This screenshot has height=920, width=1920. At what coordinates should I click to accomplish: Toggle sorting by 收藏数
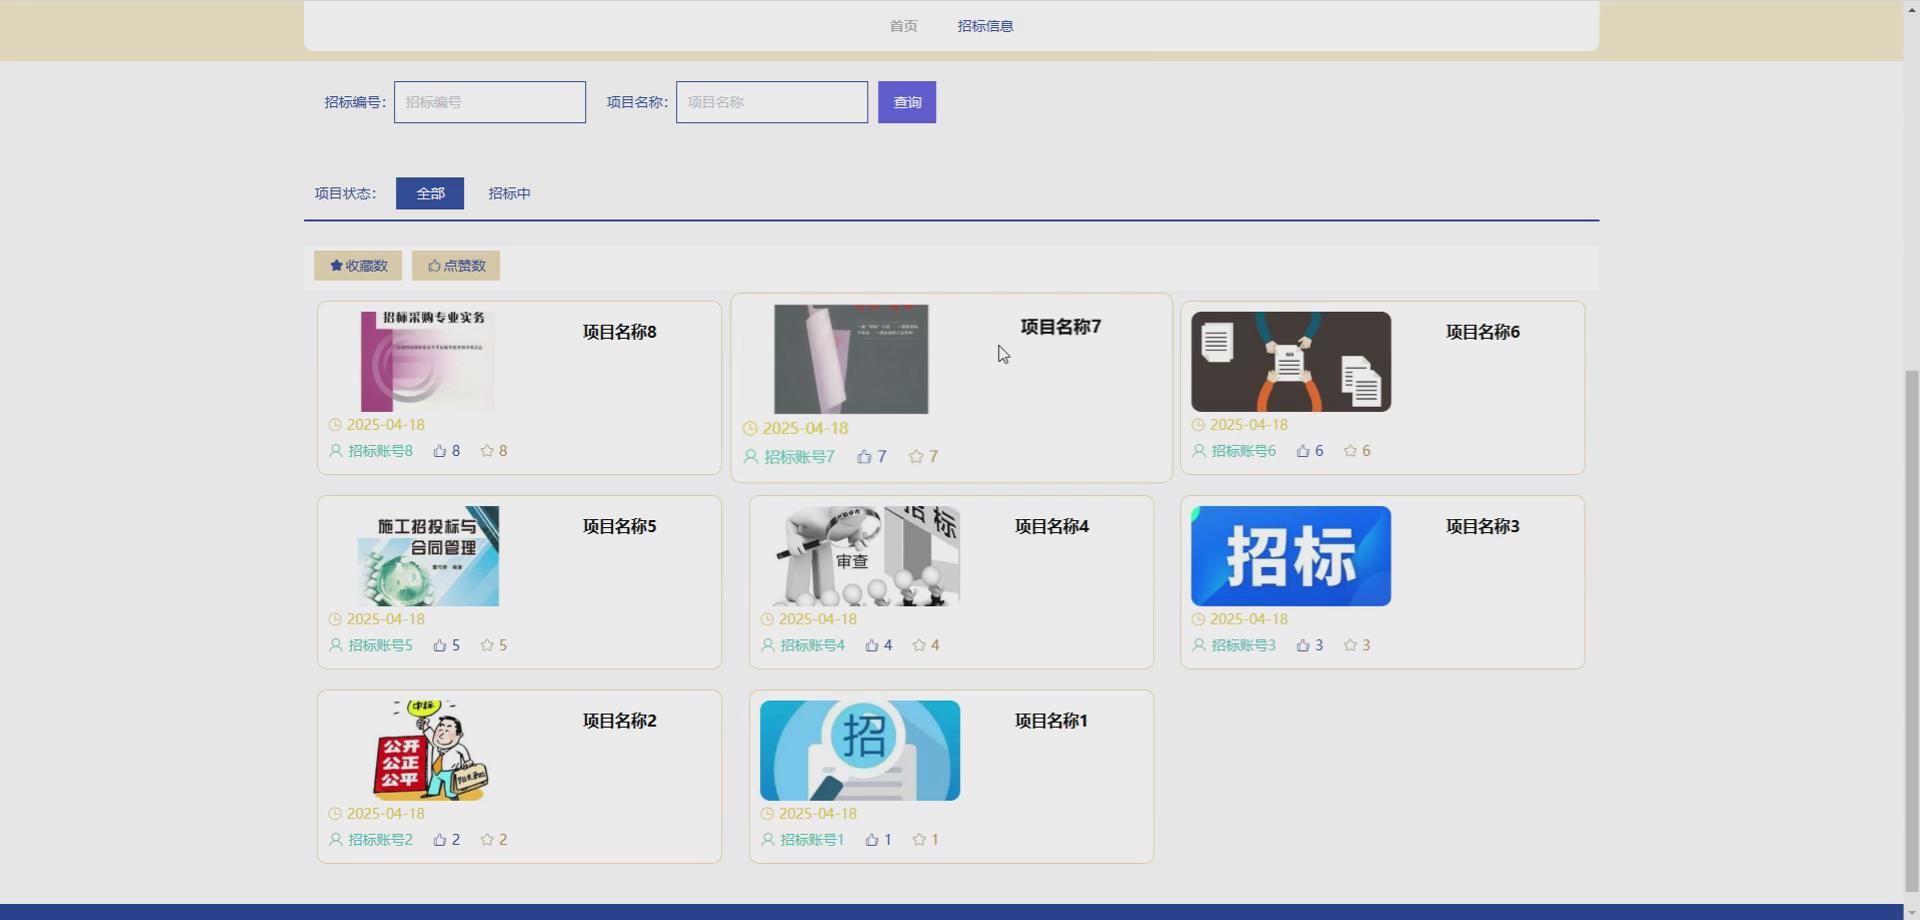tap(357, 265)
